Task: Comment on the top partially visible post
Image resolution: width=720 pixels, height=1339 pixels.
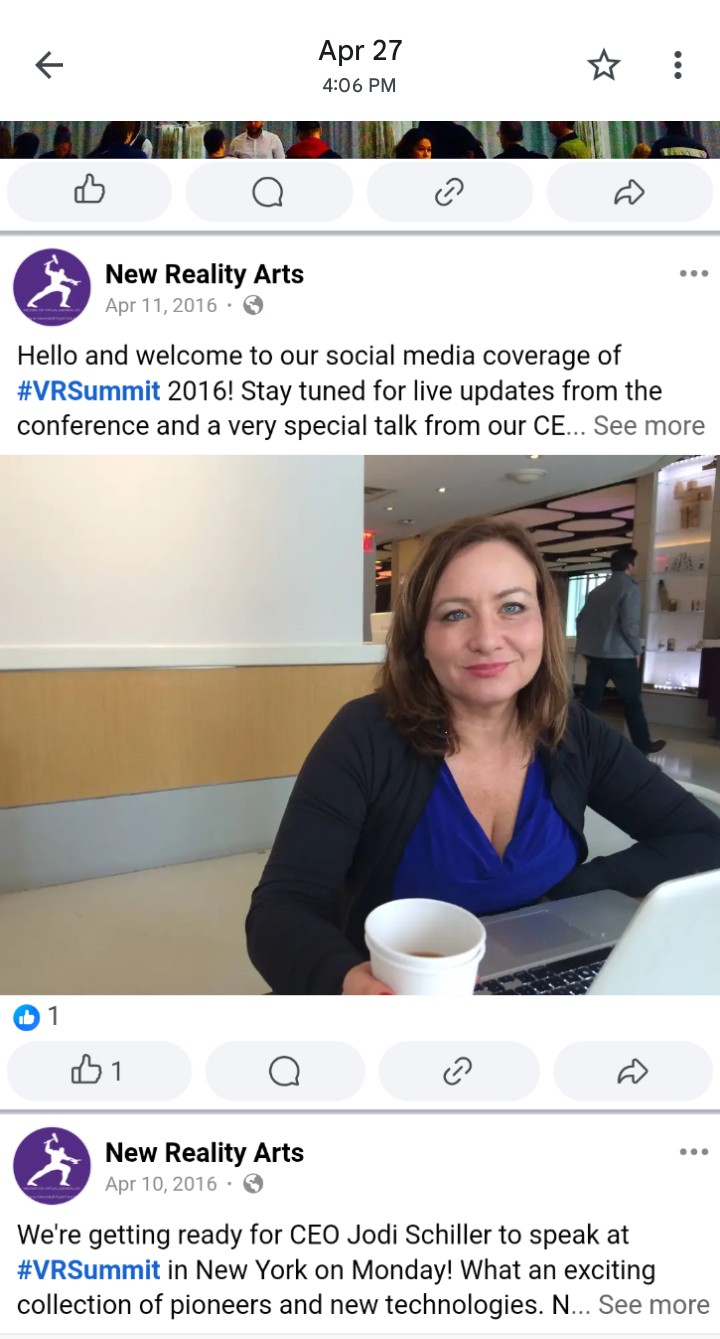Action: pos(268,192)
